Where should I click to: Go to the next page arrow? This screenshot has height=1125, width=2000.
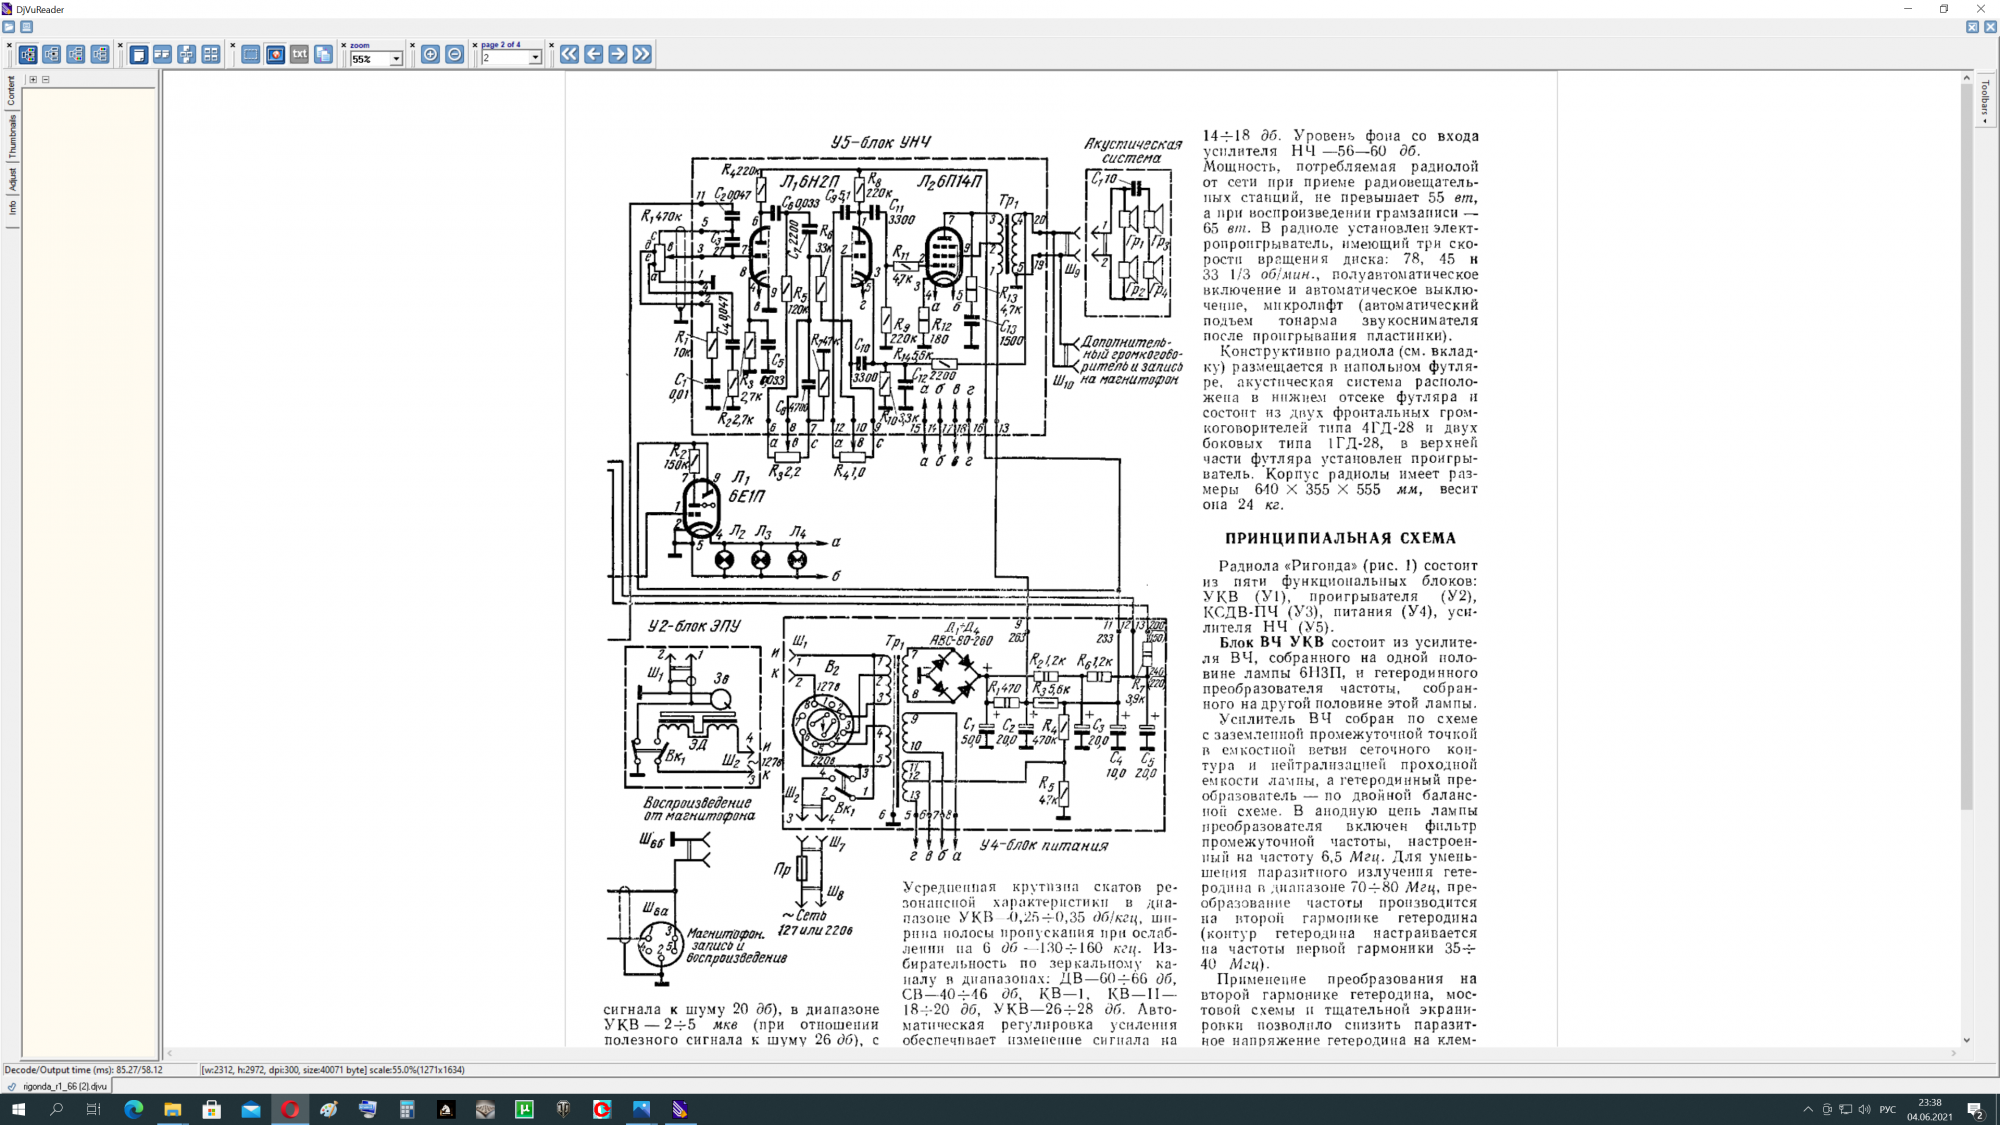pos(618,55)
